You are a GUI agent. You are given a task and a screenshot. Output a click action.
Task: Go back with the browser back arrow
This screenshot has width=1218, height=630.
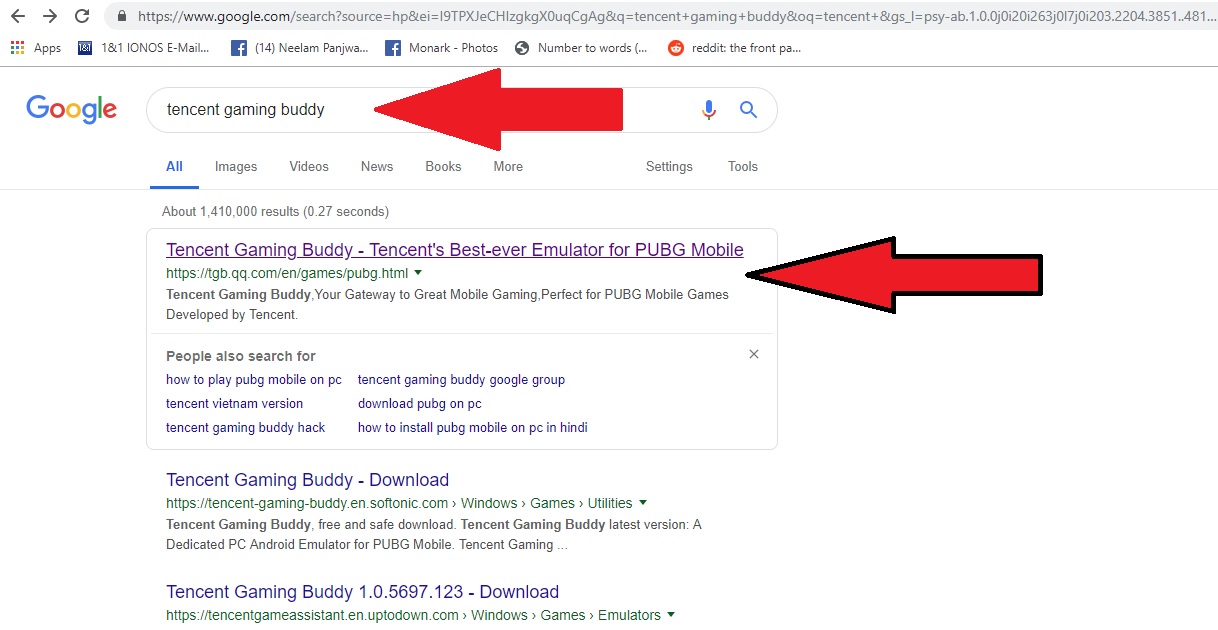[x=18, y=16]
